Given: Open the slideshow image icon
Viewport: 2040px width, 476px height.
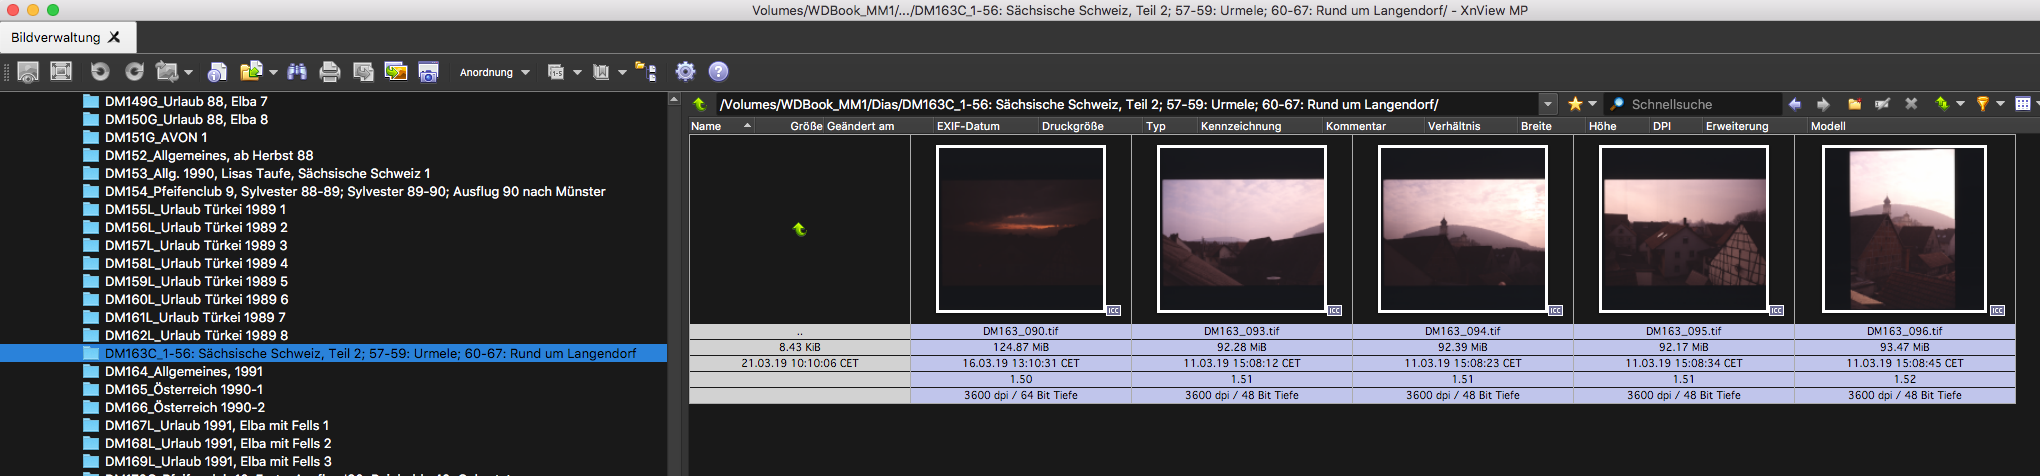Looking at the screenshot, I should point(396,72).
